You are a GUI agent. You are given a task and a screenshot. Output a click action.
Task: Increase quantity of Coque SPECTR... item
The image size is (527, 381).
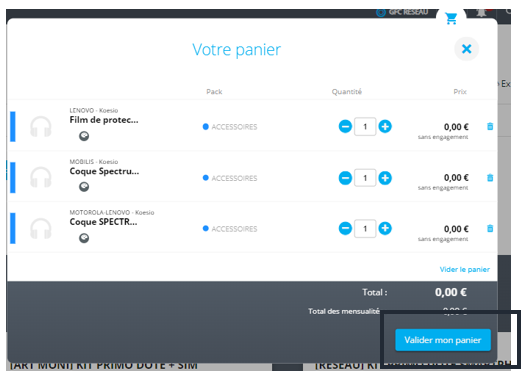pos(385,228)
